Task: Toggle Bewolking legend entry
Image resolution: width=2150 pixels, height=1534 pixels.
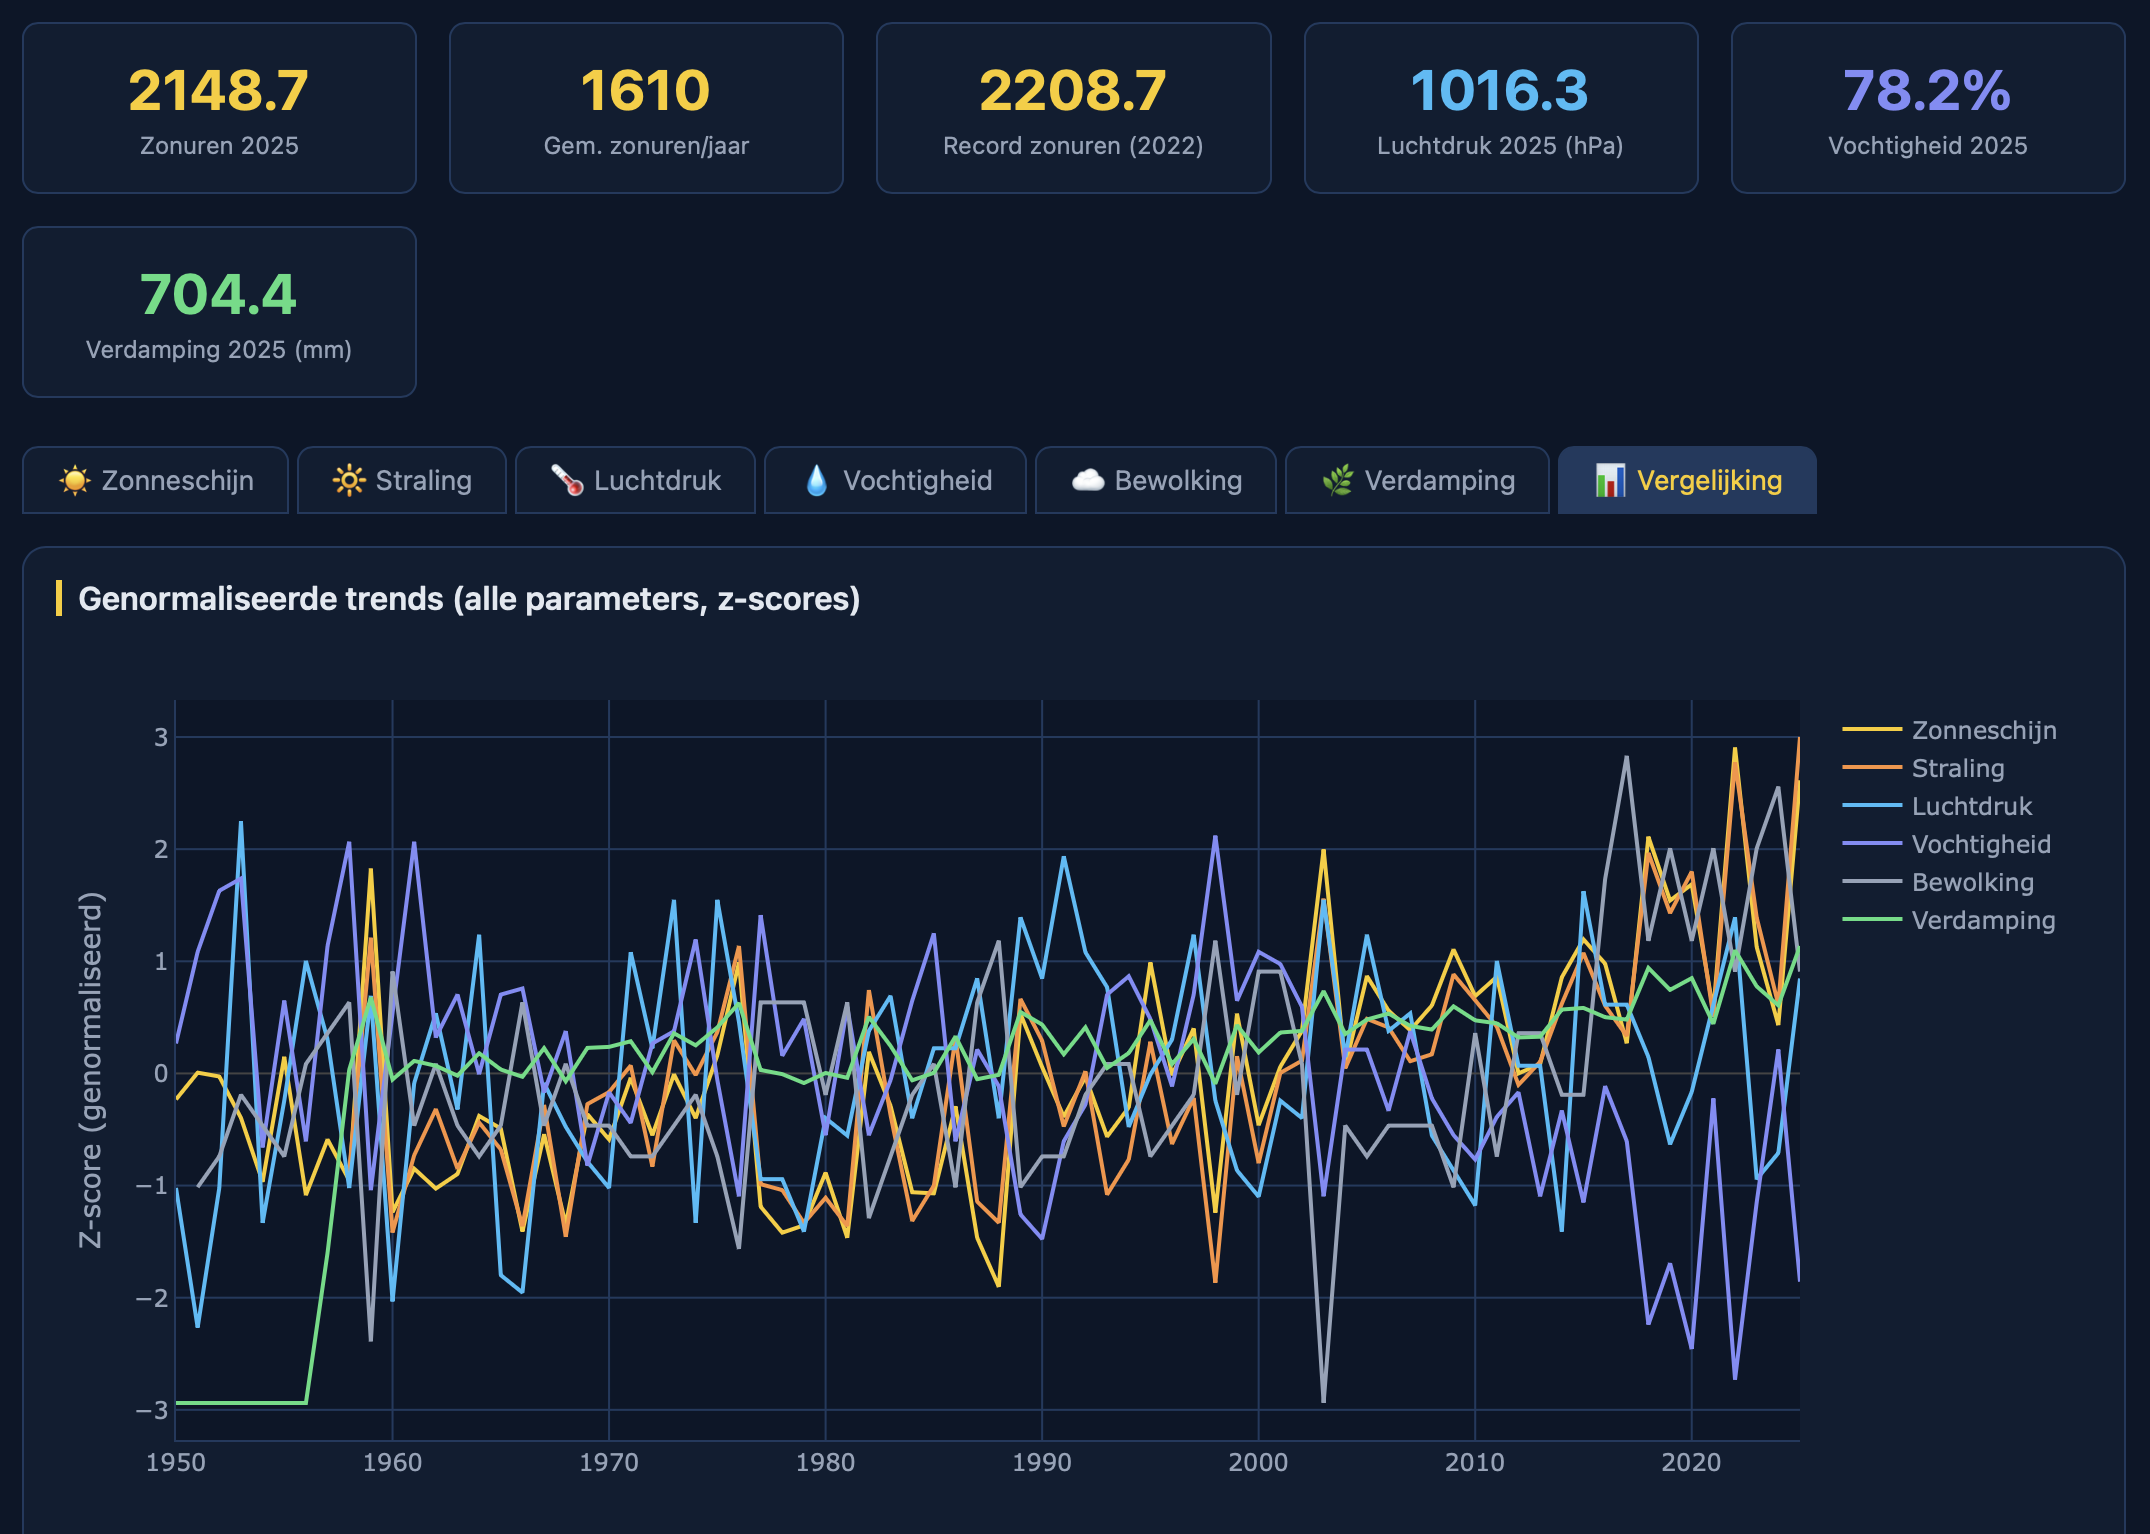Action: click(x=1972, y=883)
